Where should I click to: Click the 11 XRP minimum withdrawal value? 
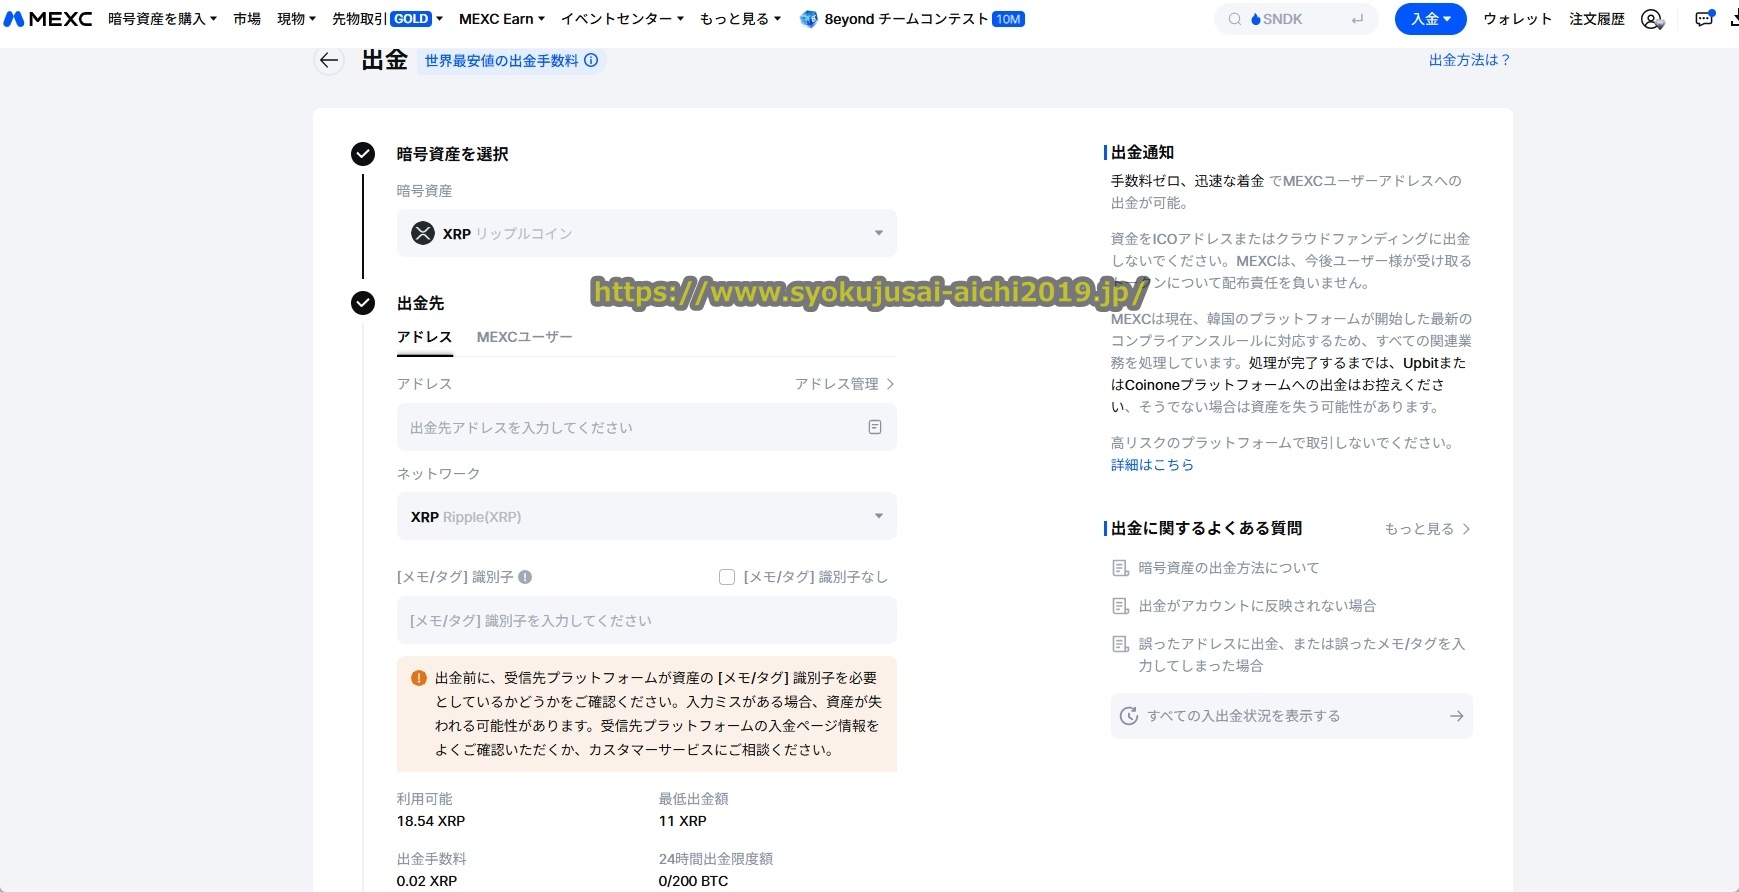pos(683,821)
